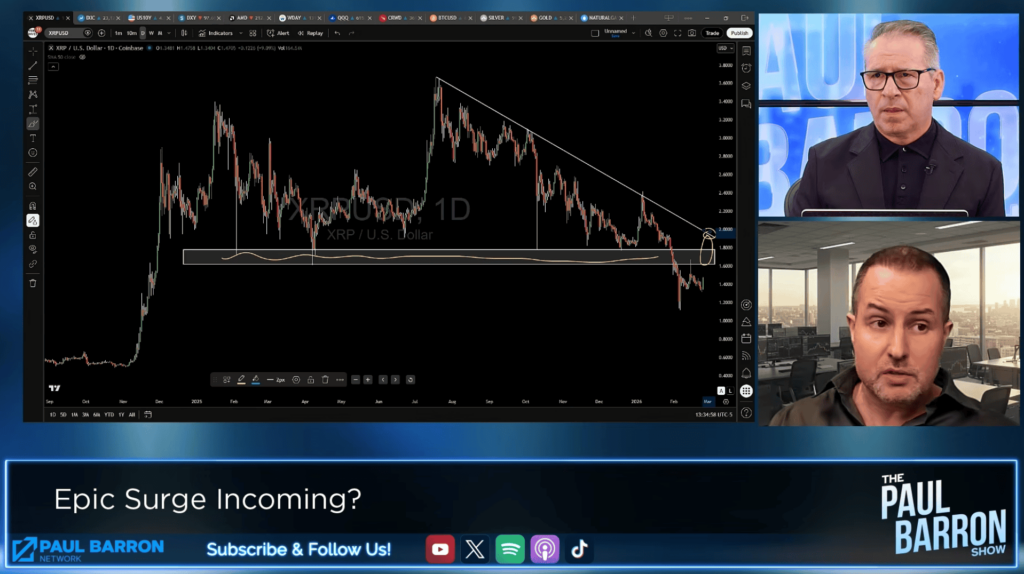This screenshot has width=1024, height=574.
Task: Open the emoji and icons drawing tool
Action: [x=33, y=153]
